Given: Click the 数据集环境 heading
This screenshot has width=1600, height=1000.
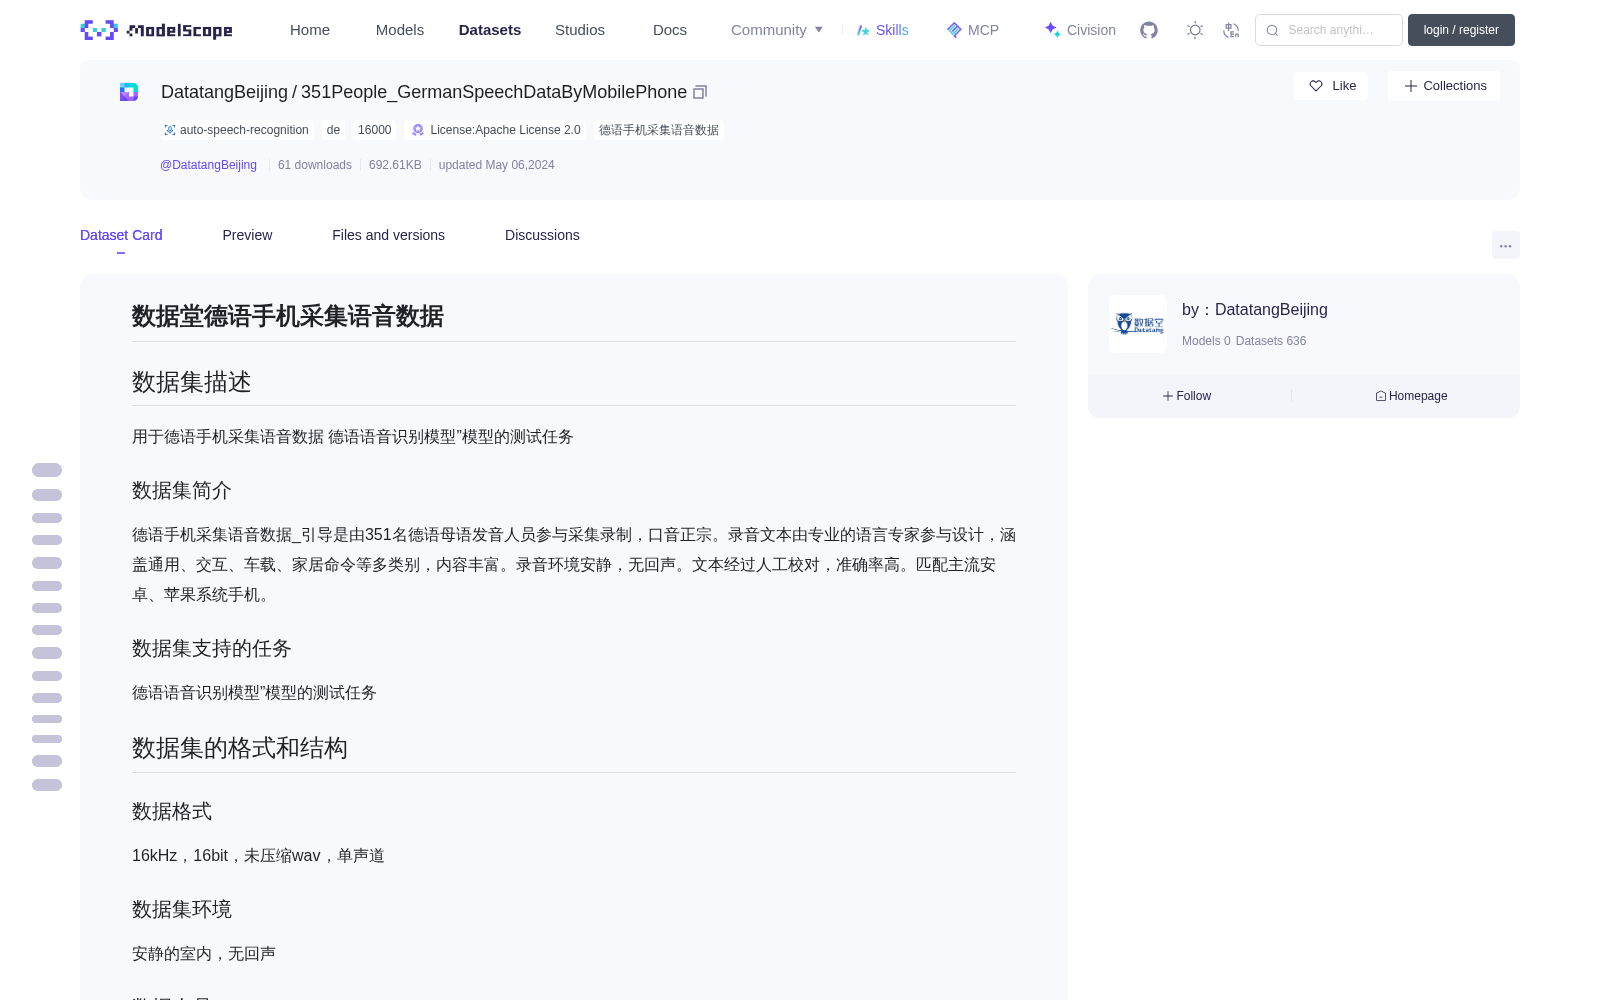Looking at the screenshot, I should pyautogui.click(x=182, y=909).
